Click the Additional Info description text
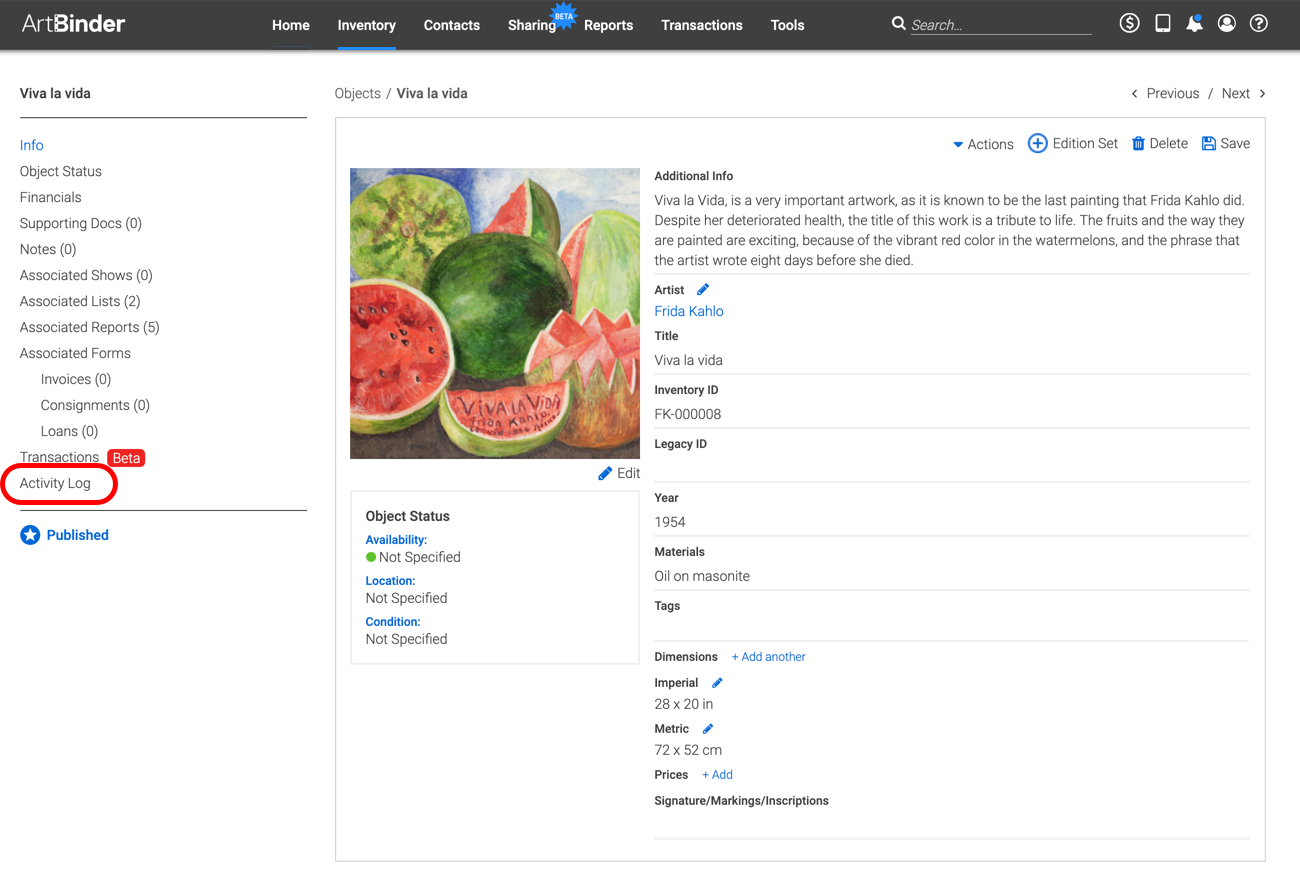The height and width of the screenshot is (876, 1300). pyautogui.click(x=949, y=230)
